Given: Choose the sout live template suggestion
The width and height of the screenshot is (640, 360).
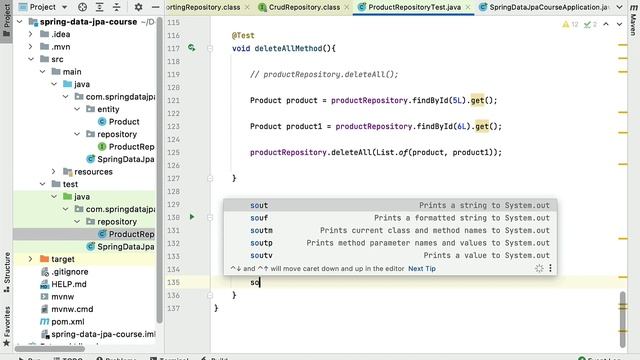Looking at the screenshot, I should [x=390, y=205].
